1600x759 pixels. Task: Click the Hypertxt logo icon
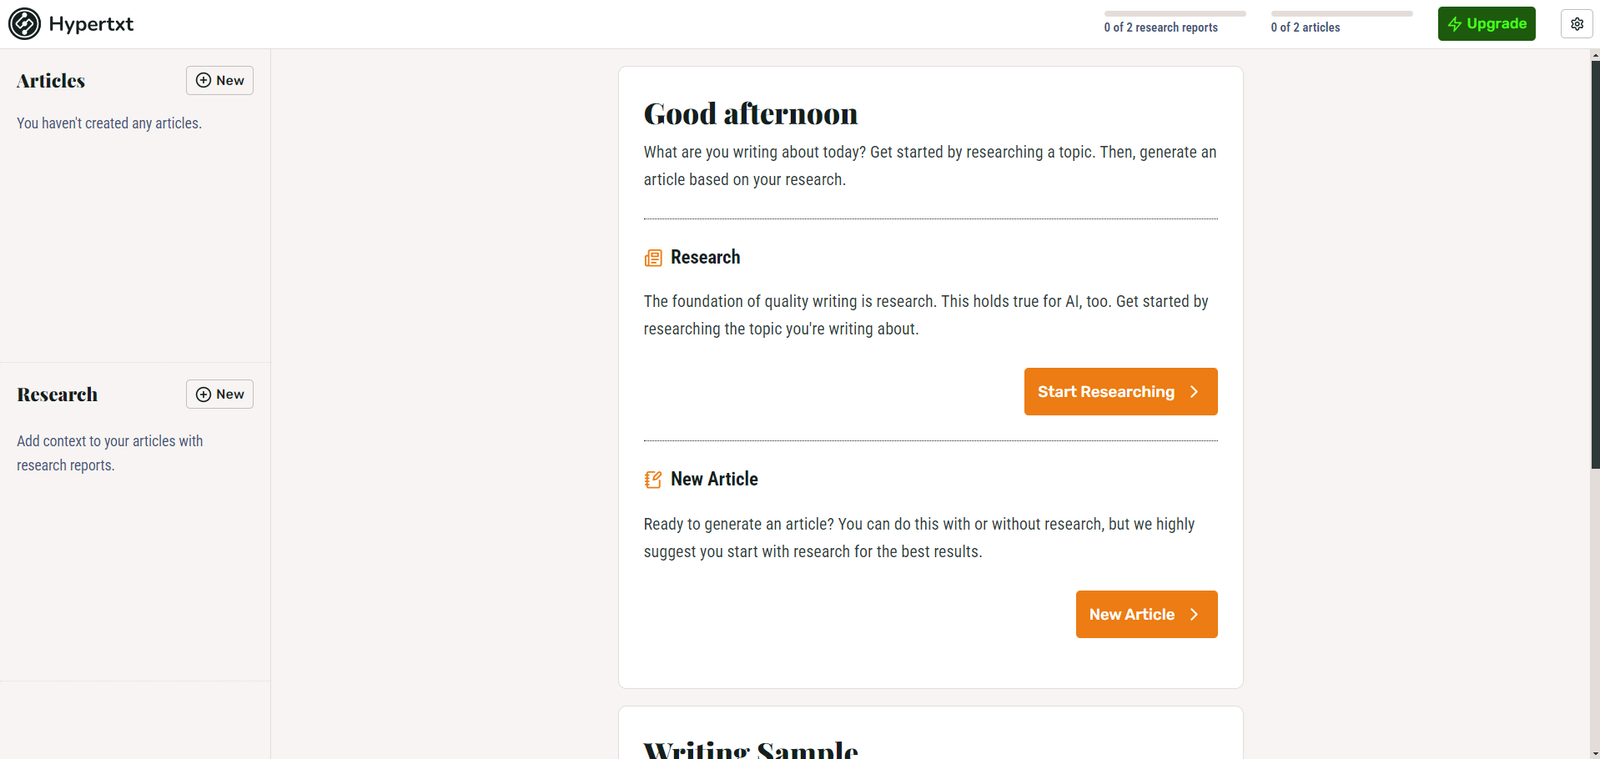pos(24,24)
